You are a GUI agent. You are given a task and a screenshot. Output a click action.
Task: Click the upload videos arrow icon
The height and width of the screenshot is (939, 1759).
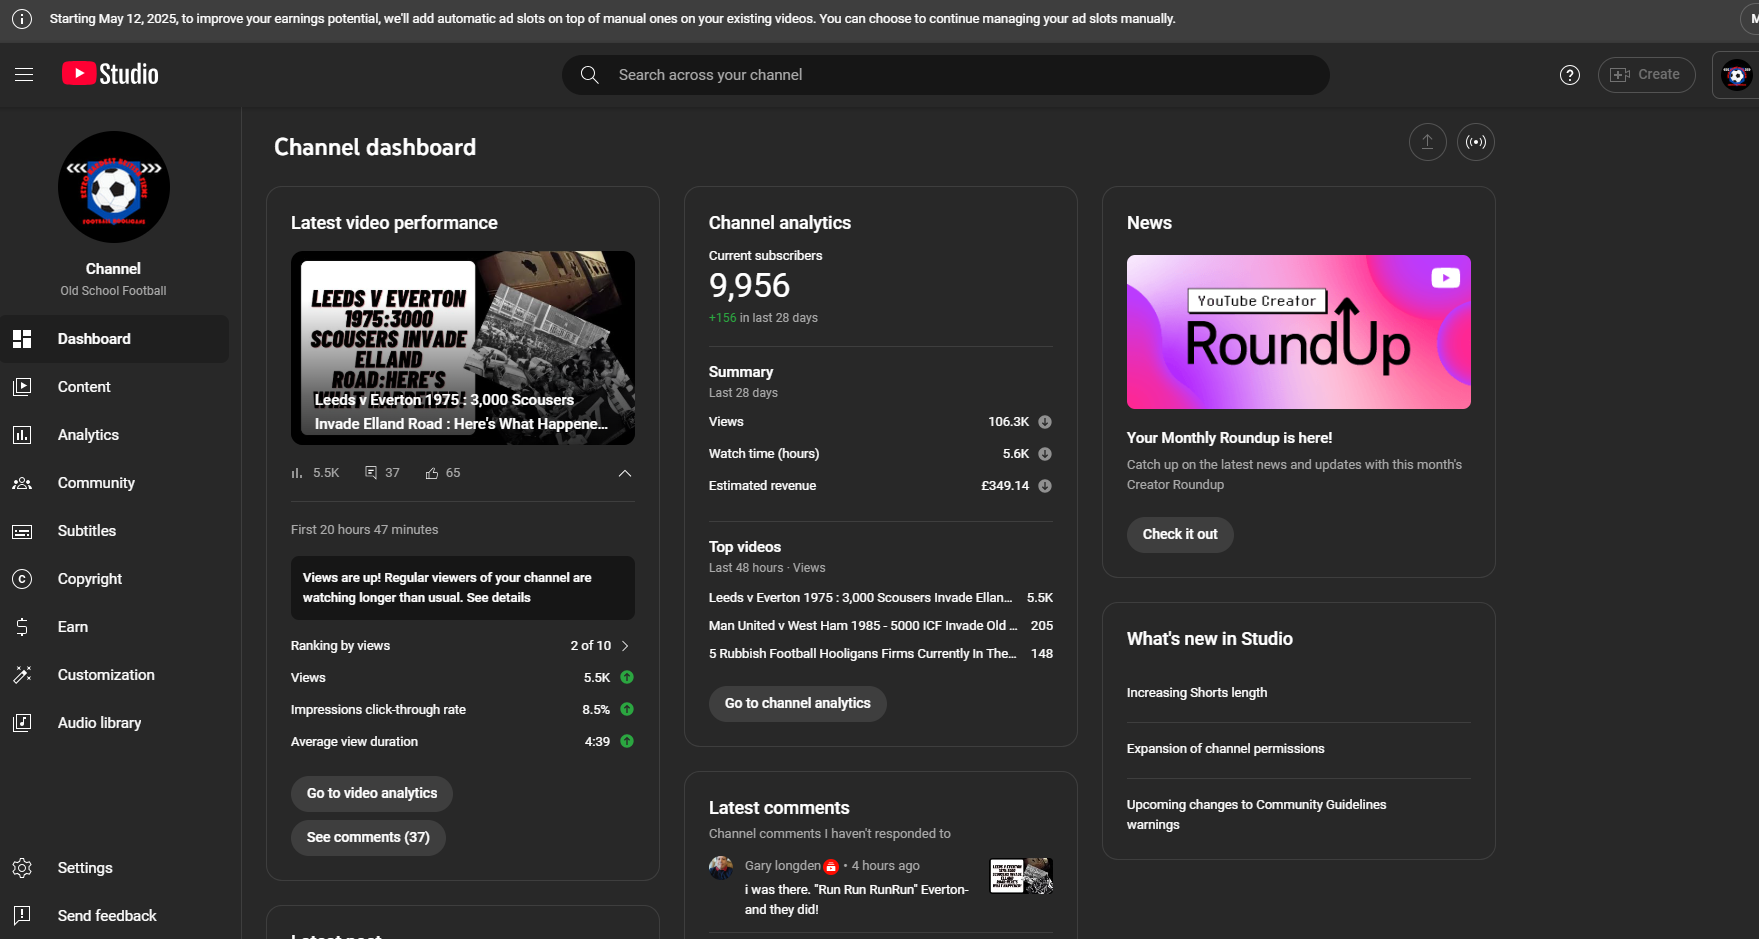1428,142
